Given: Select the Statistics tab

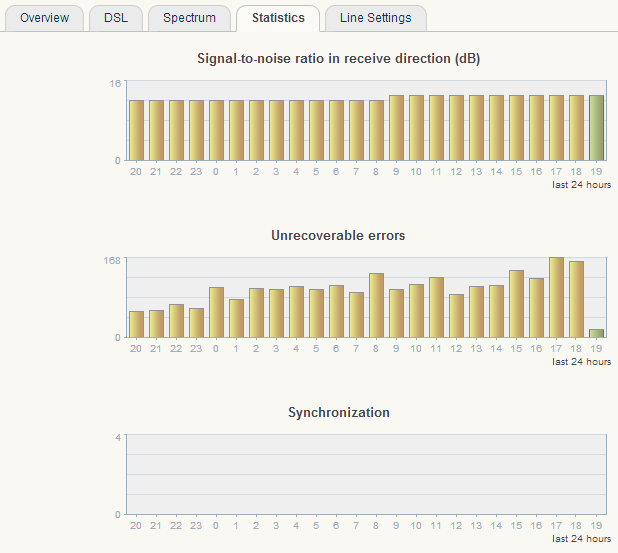Looking at the screenshot, I should (278, 18).
